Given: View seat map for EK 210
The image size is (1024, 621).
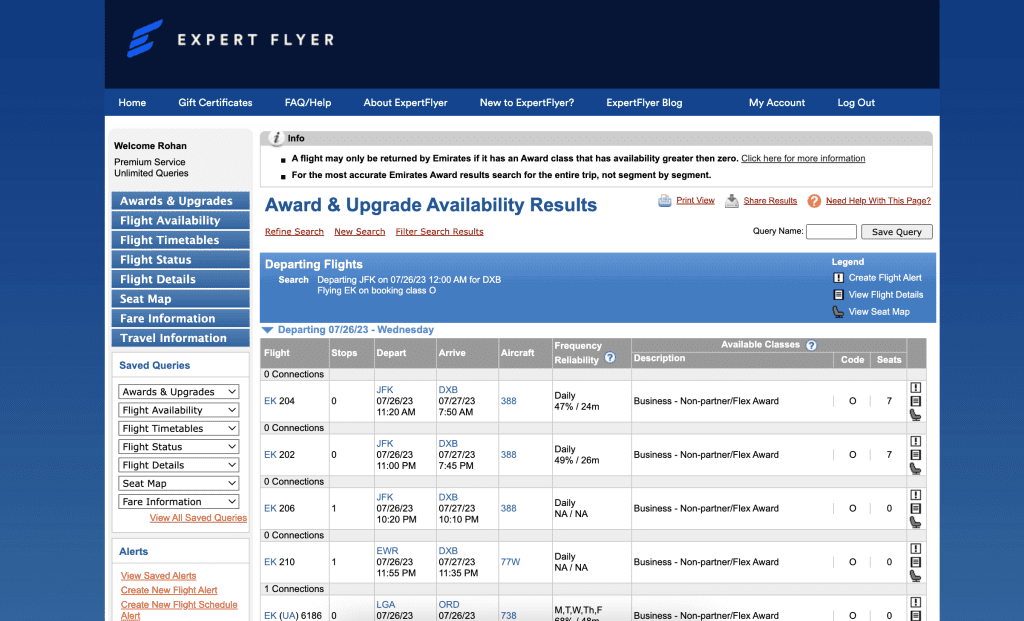Looking at the screenshot, I should pos(916,575).
